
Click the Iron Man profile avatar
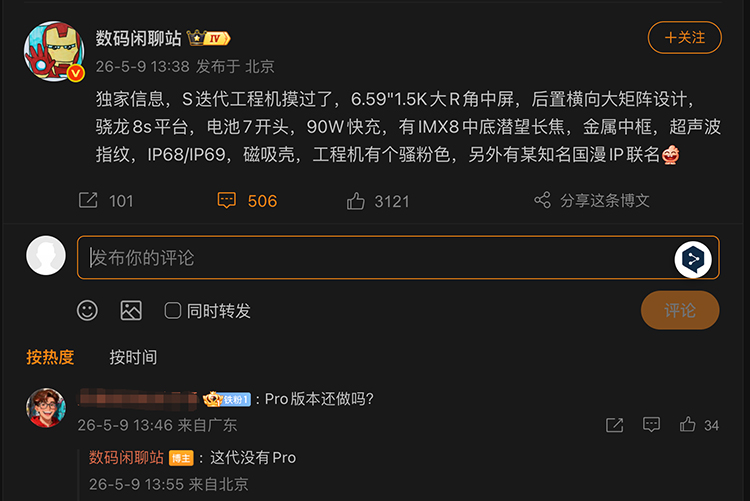pyautogui.click(x=54, y=51)
